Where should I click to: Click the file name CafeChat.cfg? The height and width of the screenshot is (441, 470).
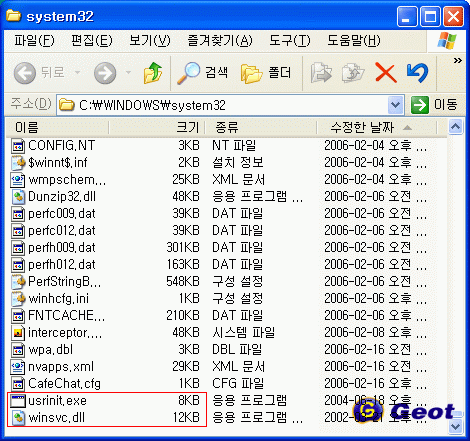coord(64,384)
